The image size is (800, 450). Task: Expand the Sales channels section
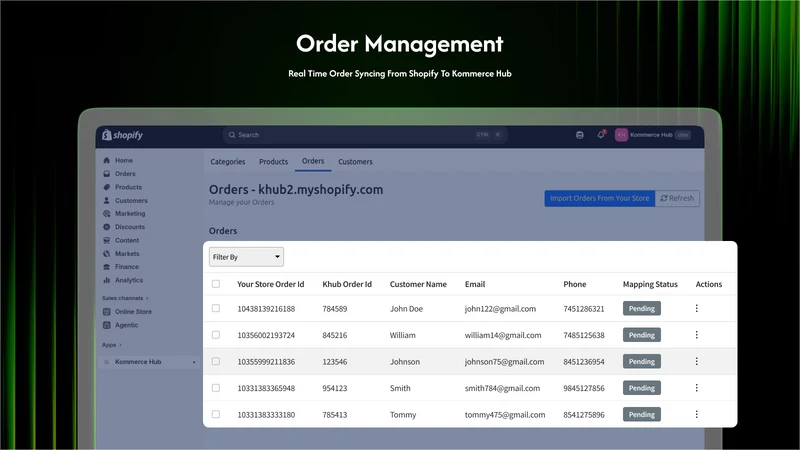tap(147, 298)
